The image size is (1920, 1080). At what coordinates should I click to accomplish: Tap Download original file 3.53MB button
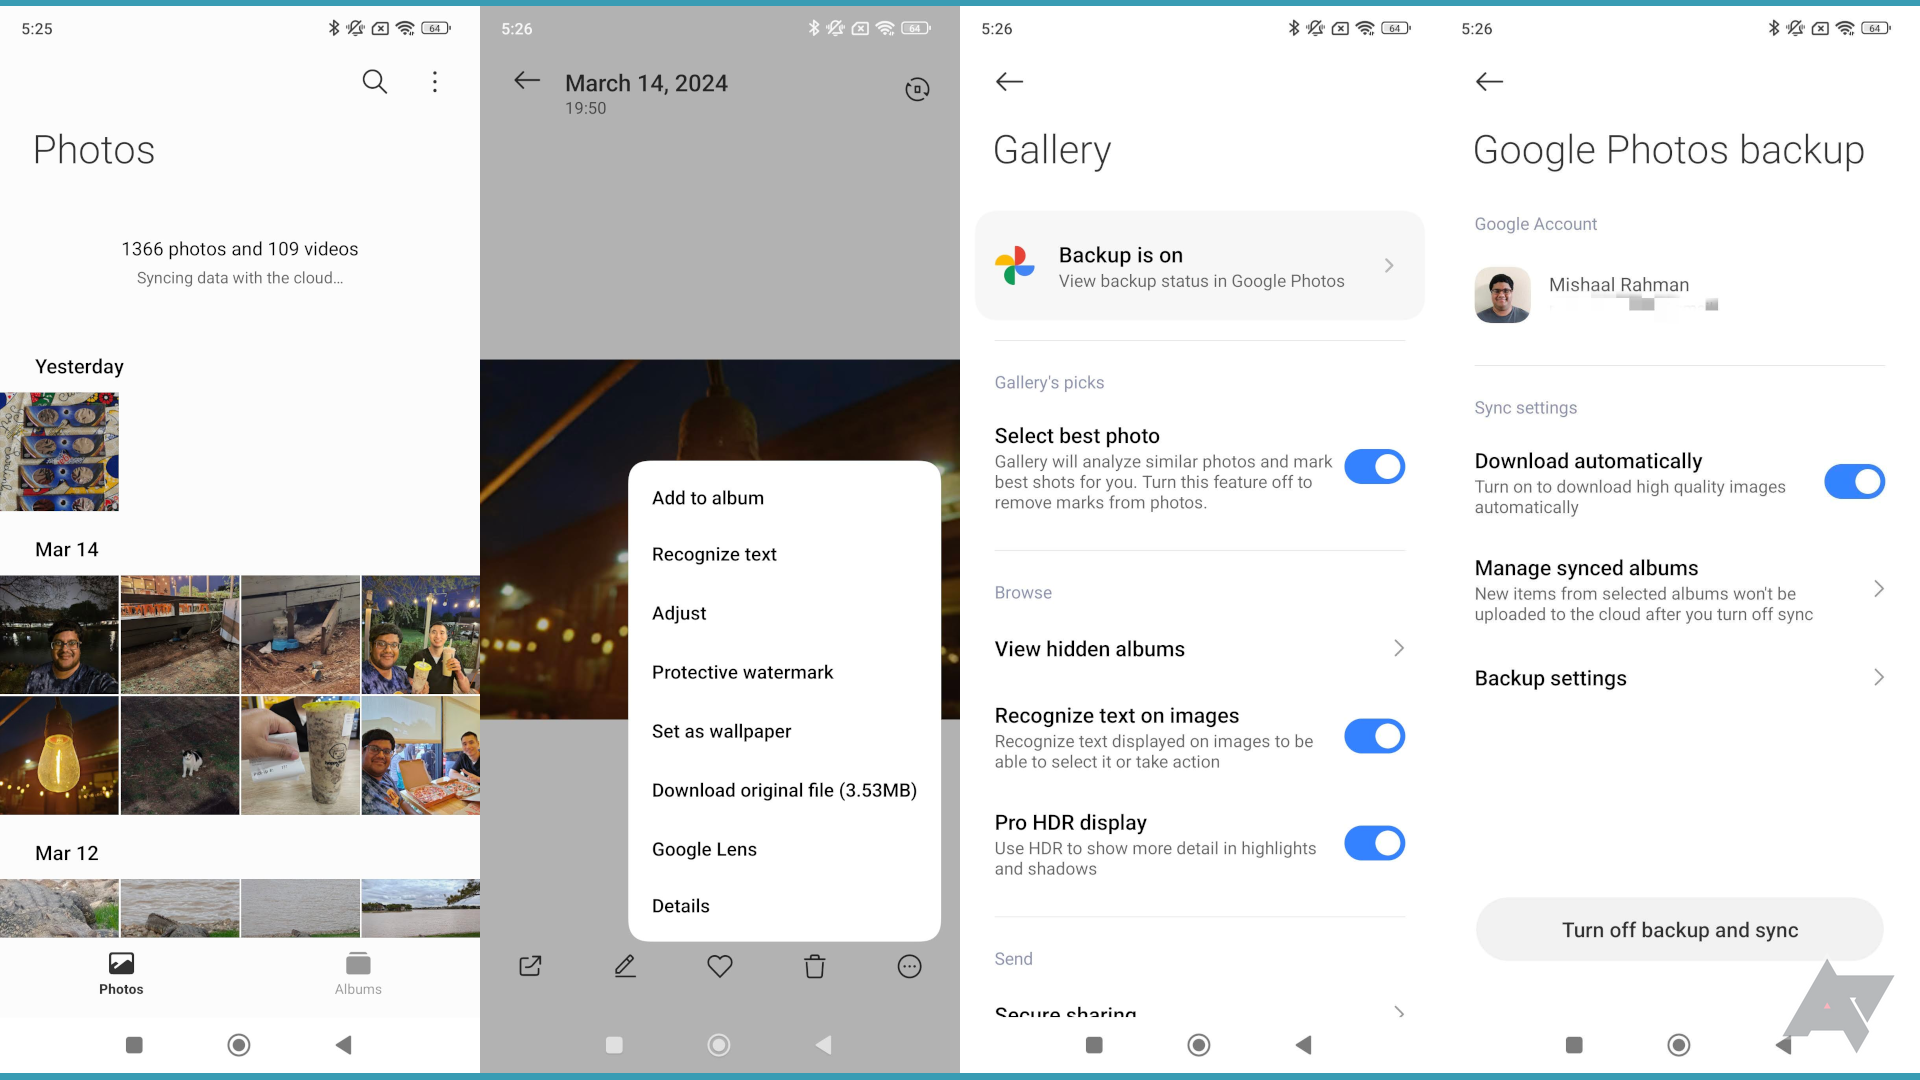(785, 790)
